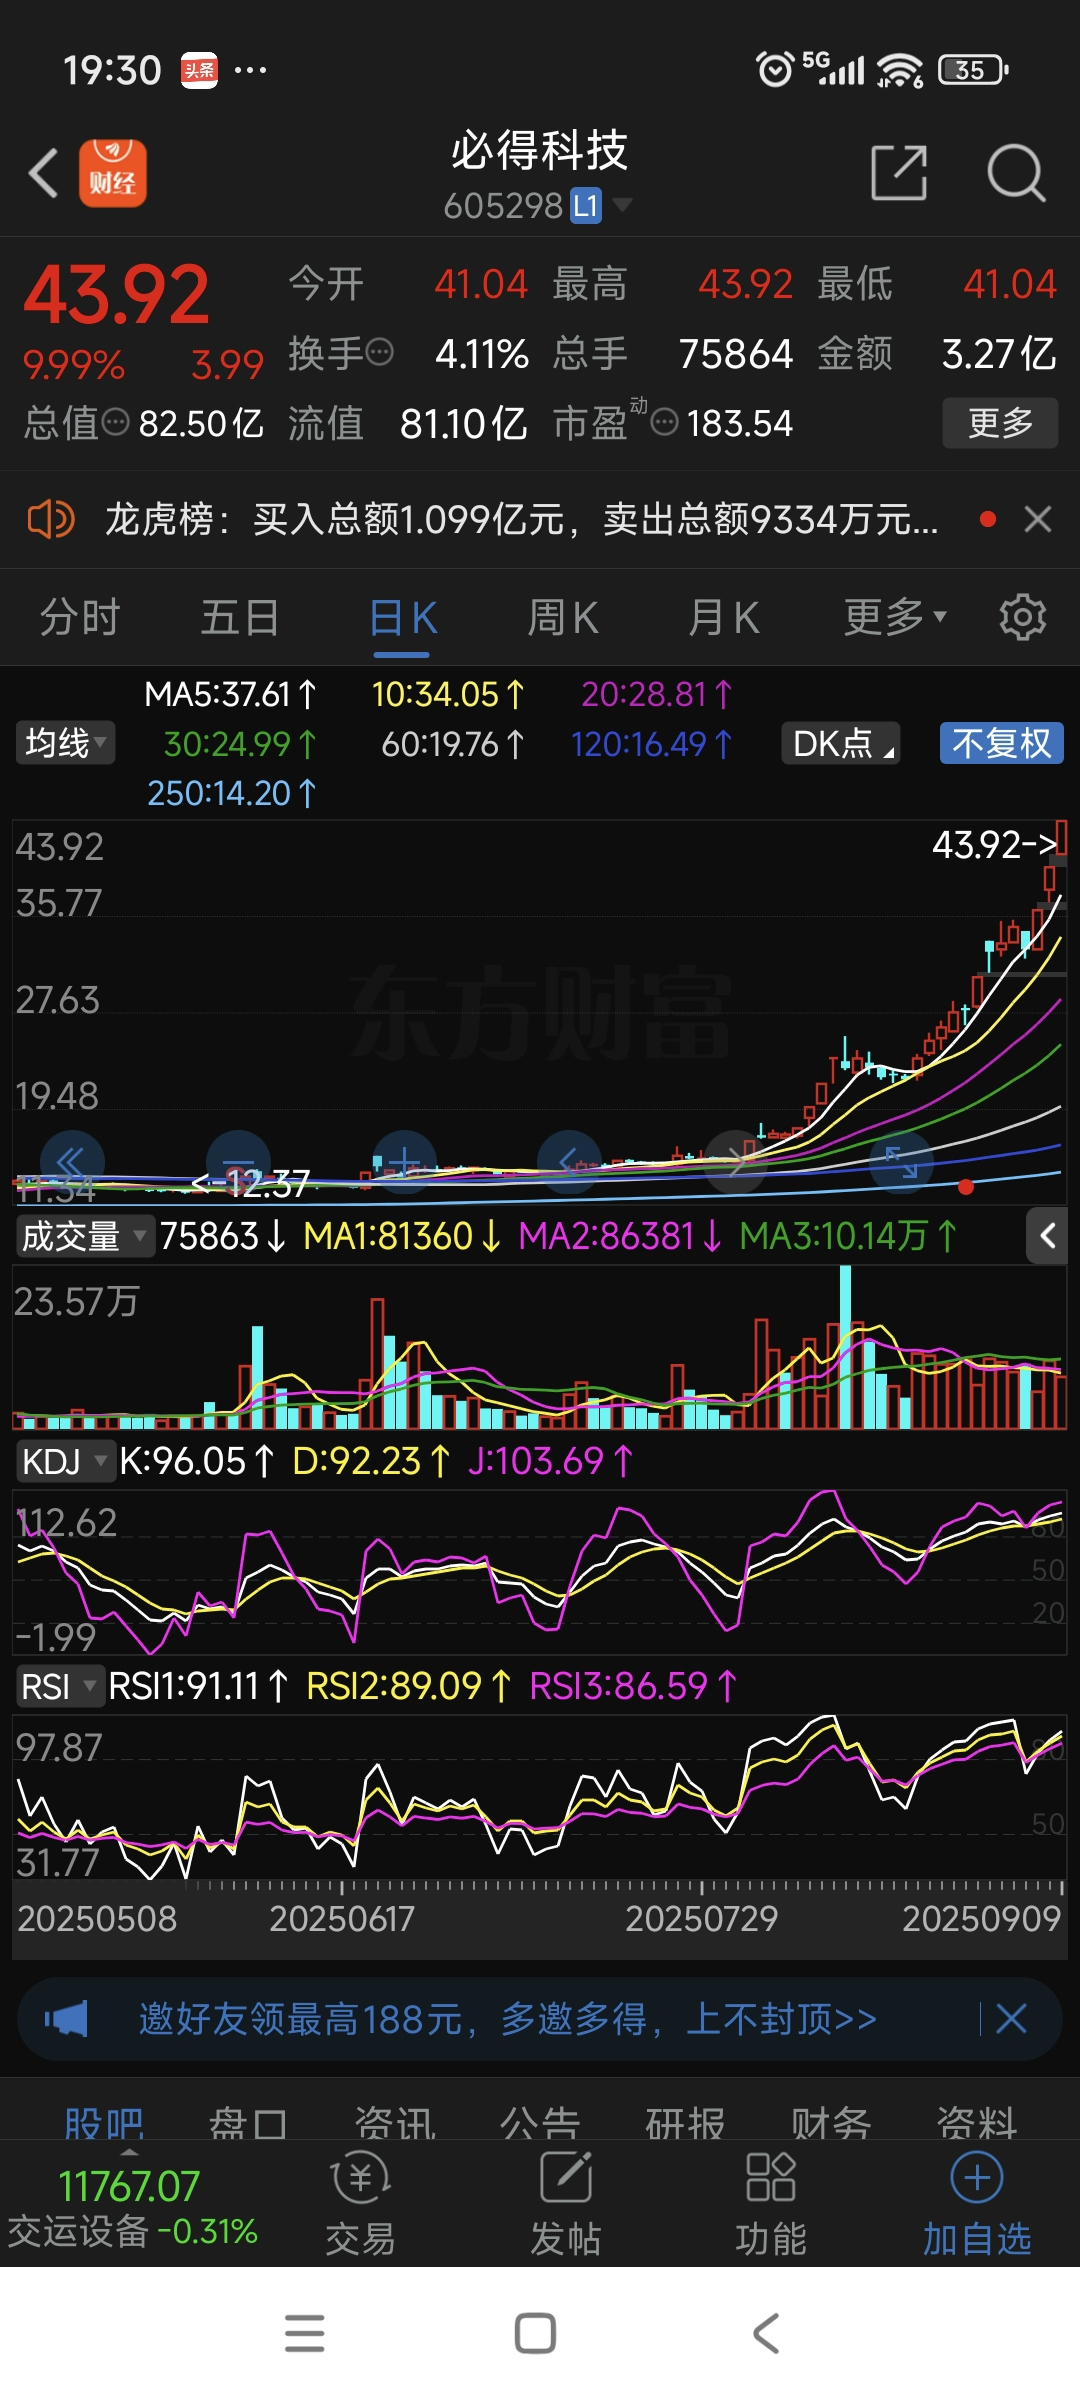1080x2400 pixels.
Task: Open the 均线 indicator dropdown
Action: pos(65,743)
